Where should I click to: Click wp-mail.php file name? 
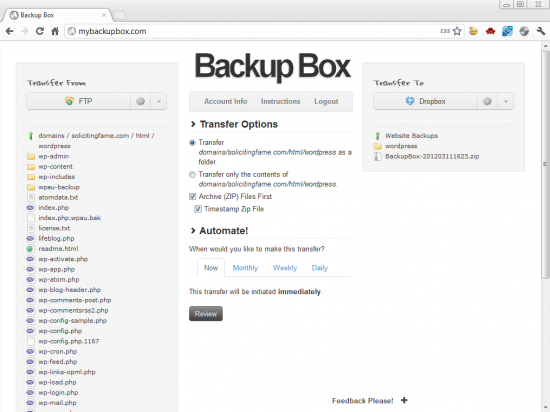coord(57,403)
